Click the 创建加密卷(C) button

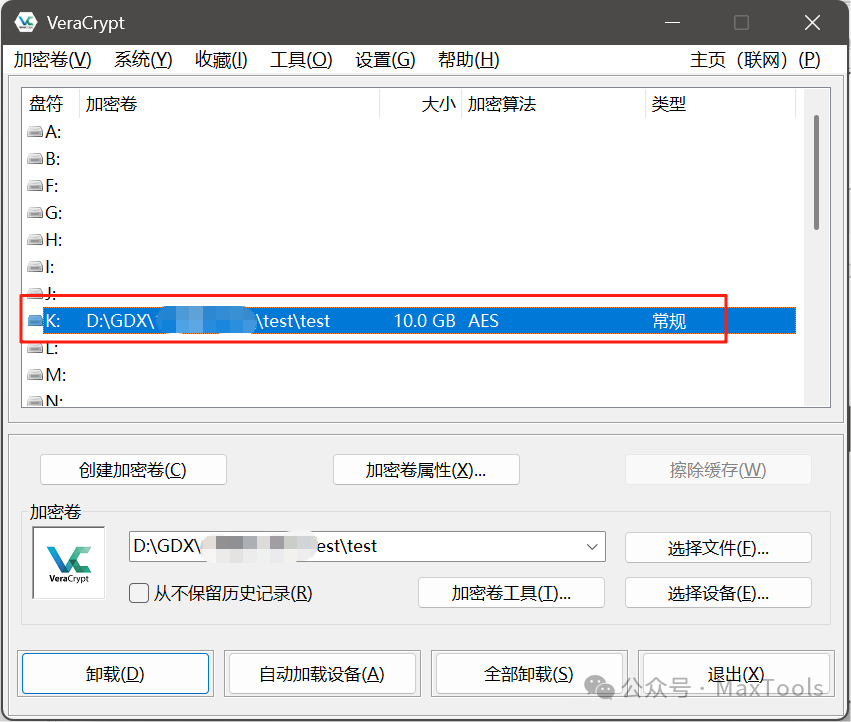(133, 470)
